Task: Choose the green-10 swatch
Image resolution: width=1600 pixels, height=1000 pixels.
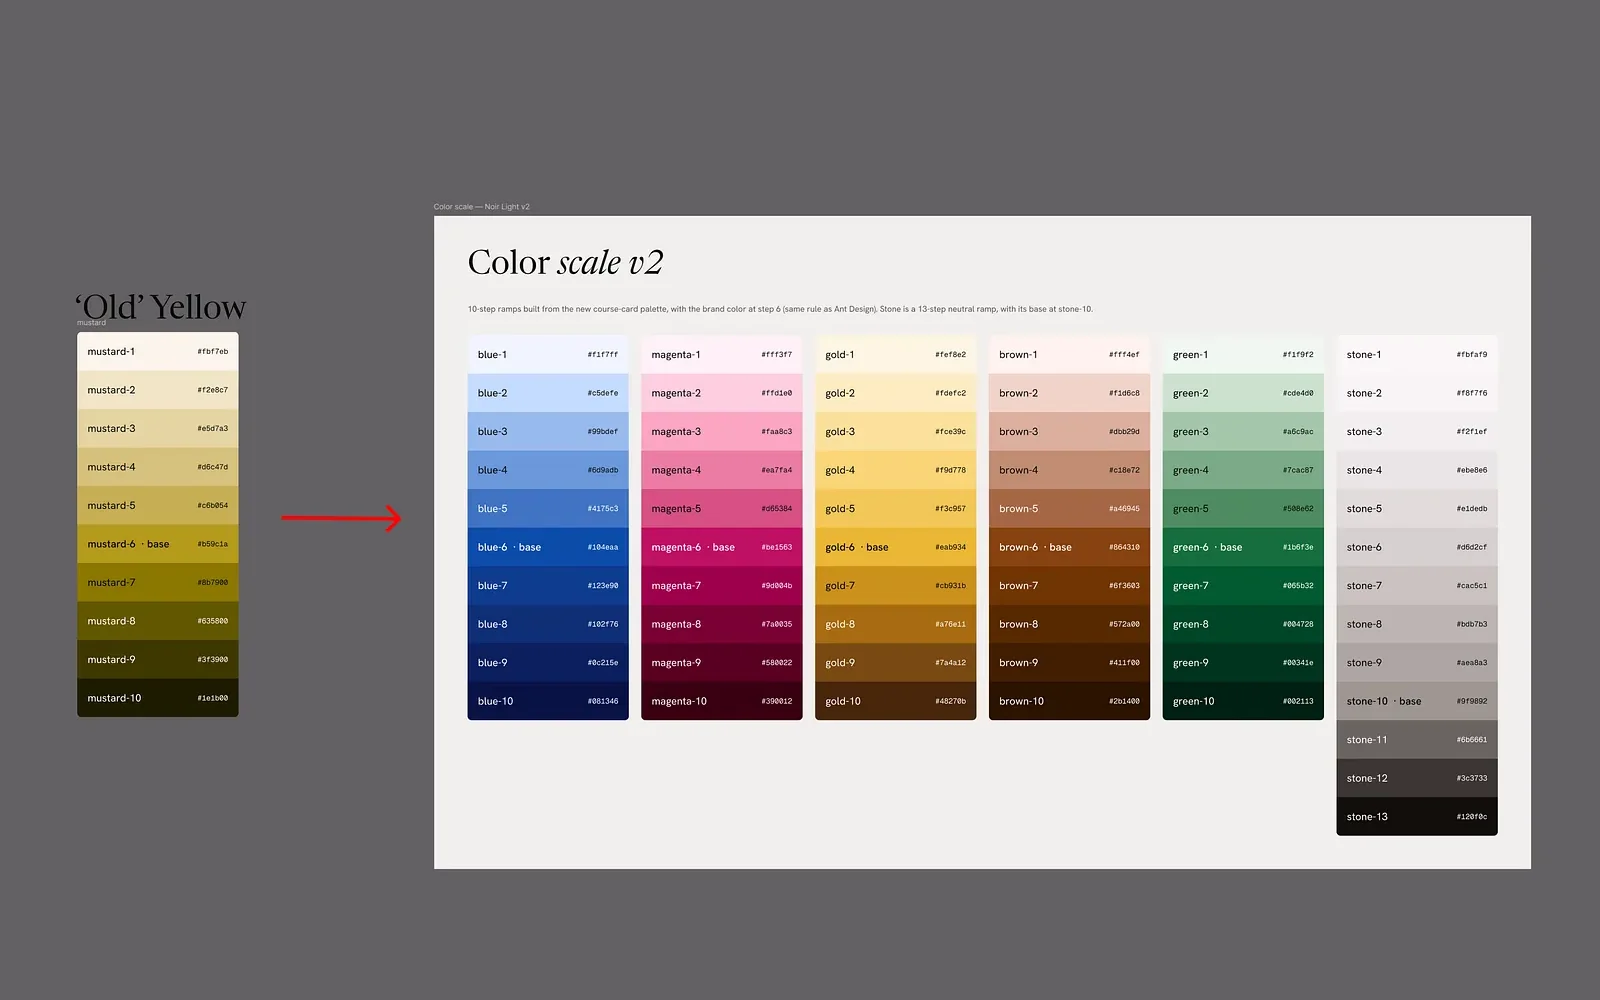Action: [x=1243, y=701]
